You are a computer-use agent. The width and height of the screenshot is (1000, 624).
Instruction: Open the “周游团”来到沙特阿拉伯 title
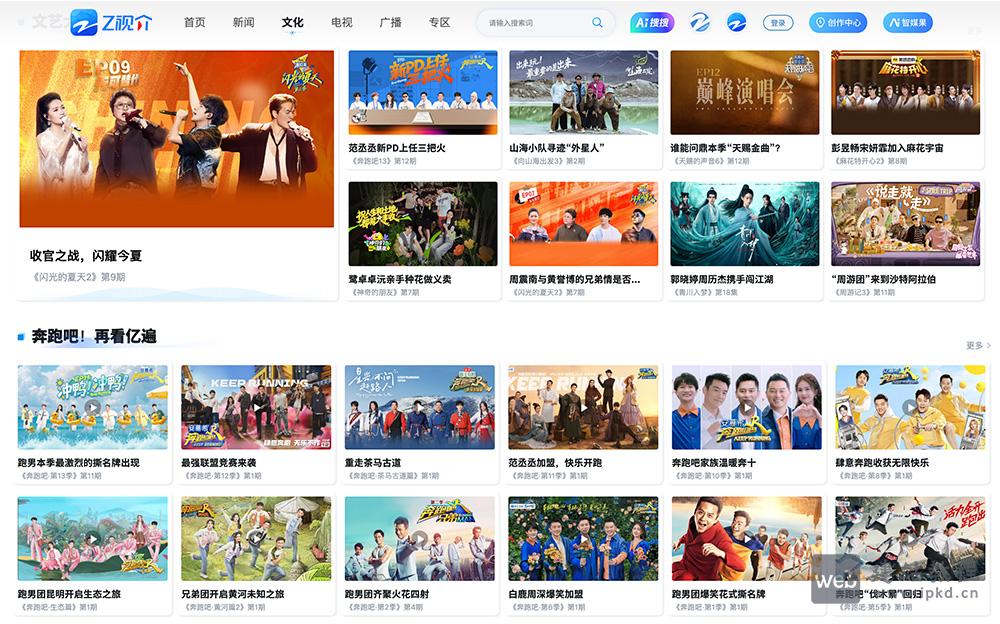click(883, 279)
